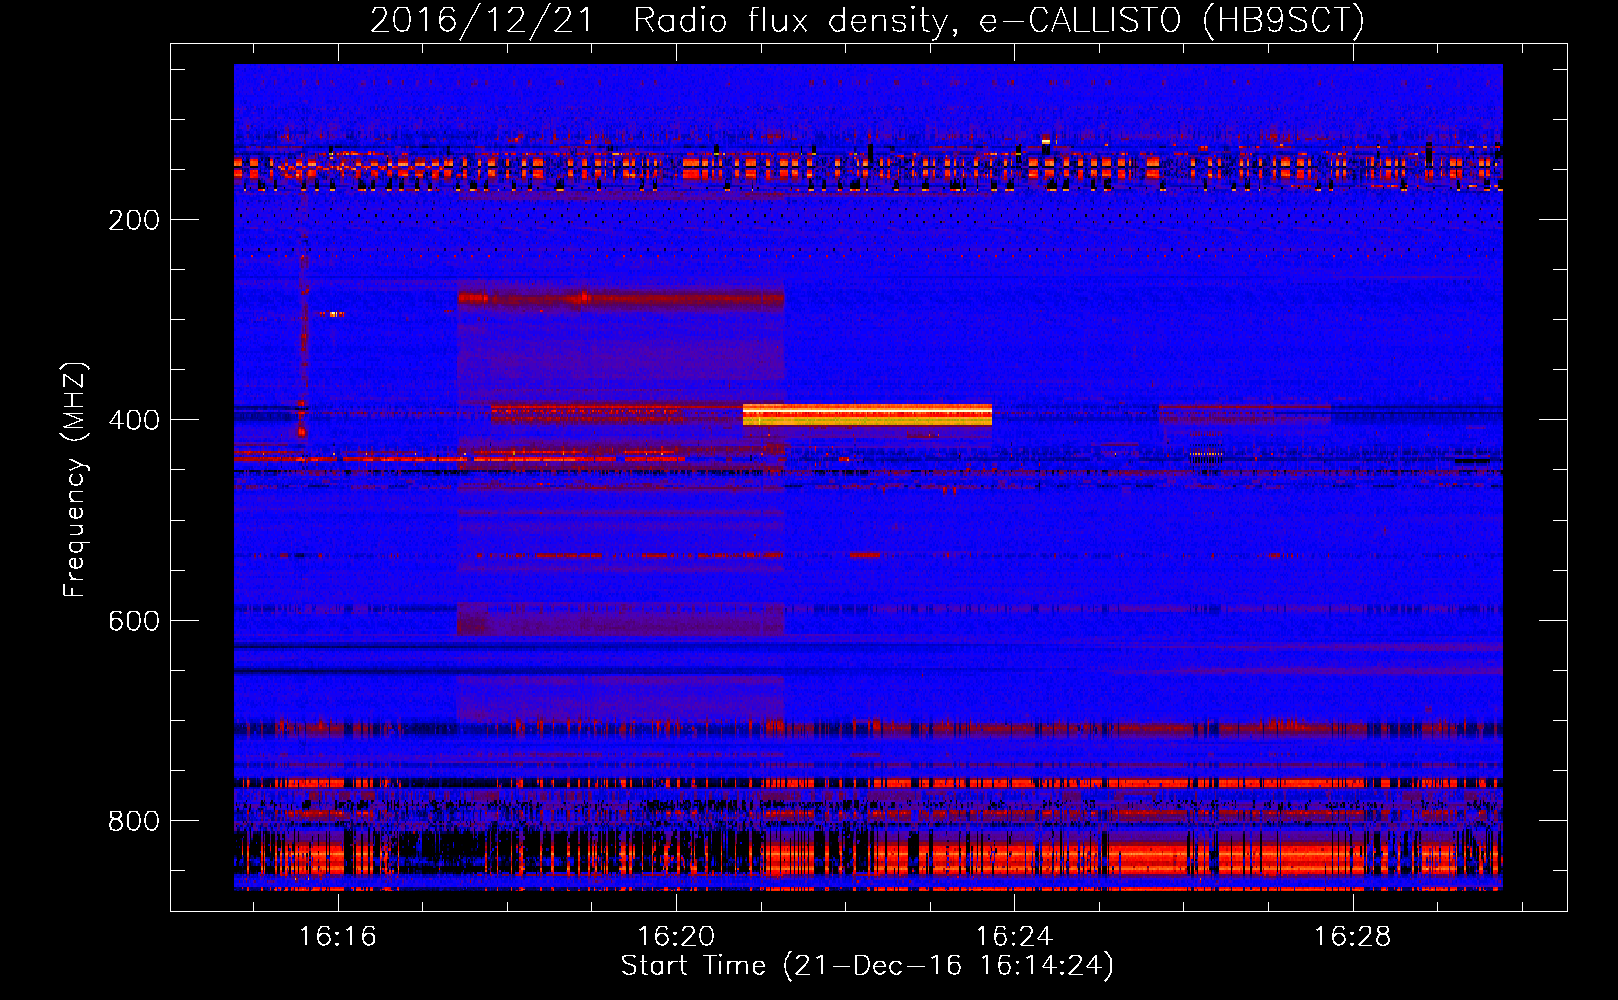Click the 16:24 time tick label

[1014, 937]
